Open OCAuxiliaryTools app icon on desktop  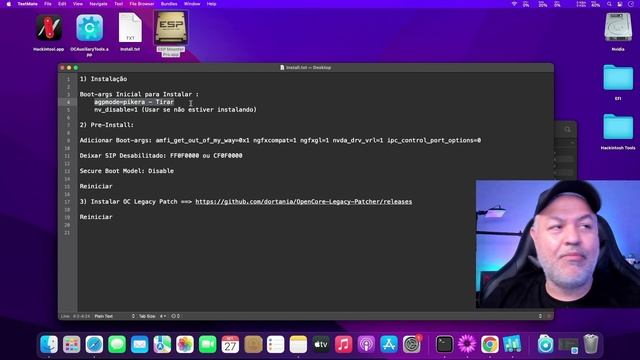click(x=89, y=28)
